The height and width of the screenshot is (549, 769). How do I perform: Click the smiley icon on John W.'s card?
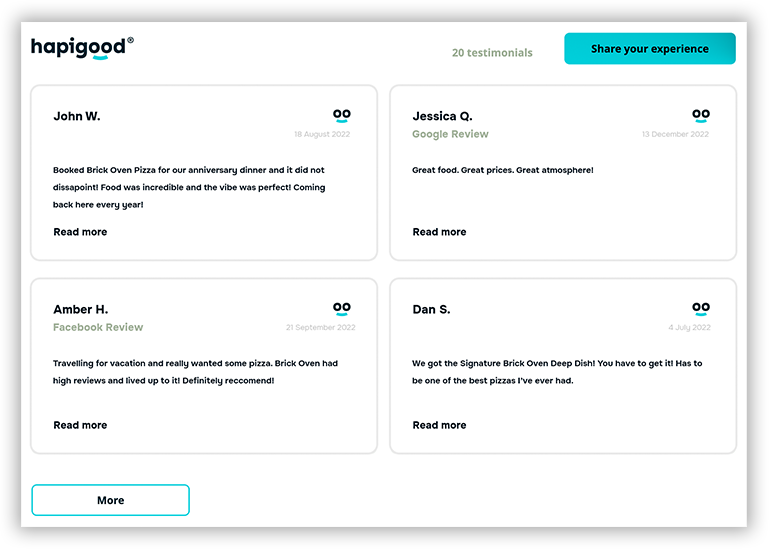(342, 116)
